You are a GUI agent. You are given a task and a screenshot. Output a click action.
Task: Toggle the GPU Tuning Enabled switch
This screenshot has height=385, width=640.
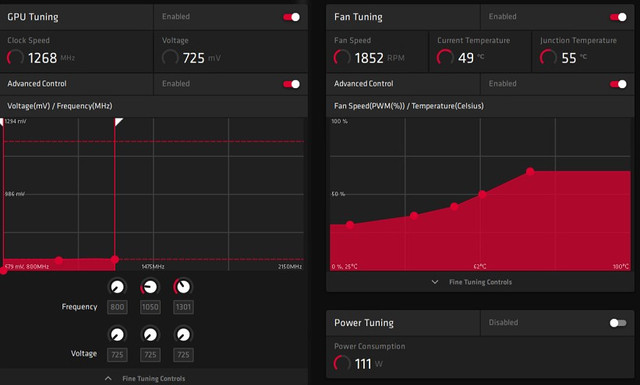click(291, 17)
